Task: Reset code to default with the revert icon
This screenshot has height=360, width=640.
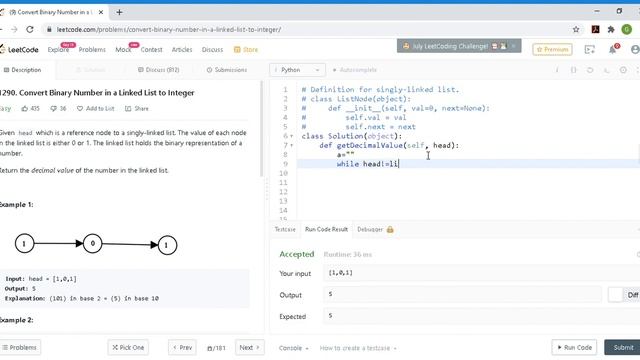Action: coord(590,70)
